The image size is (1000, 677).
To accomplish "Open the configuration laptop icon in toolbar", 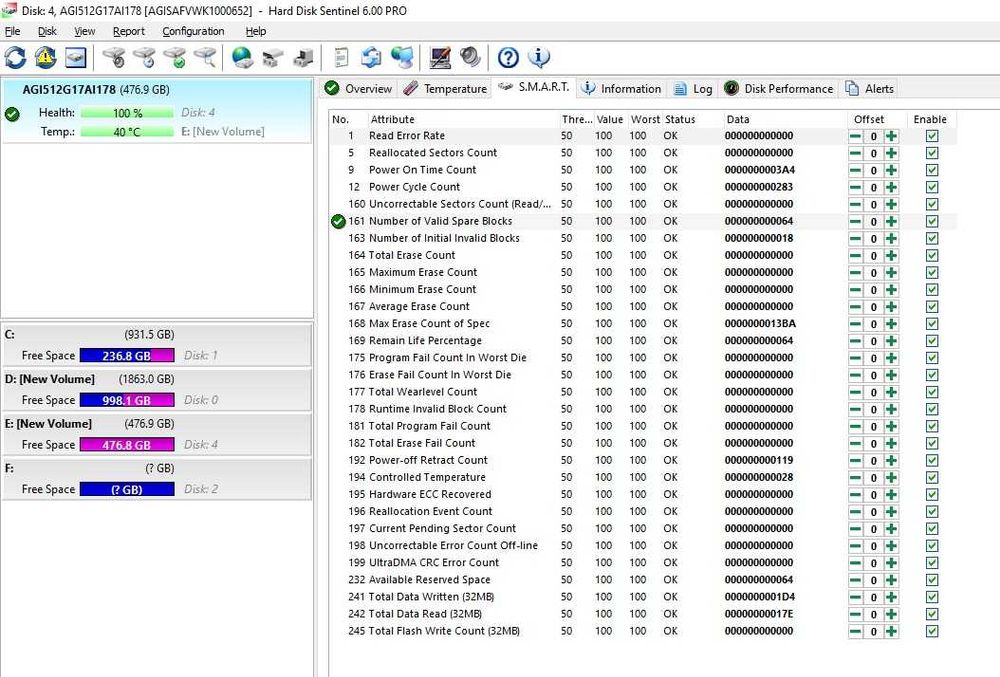I will tap(440, 57).
